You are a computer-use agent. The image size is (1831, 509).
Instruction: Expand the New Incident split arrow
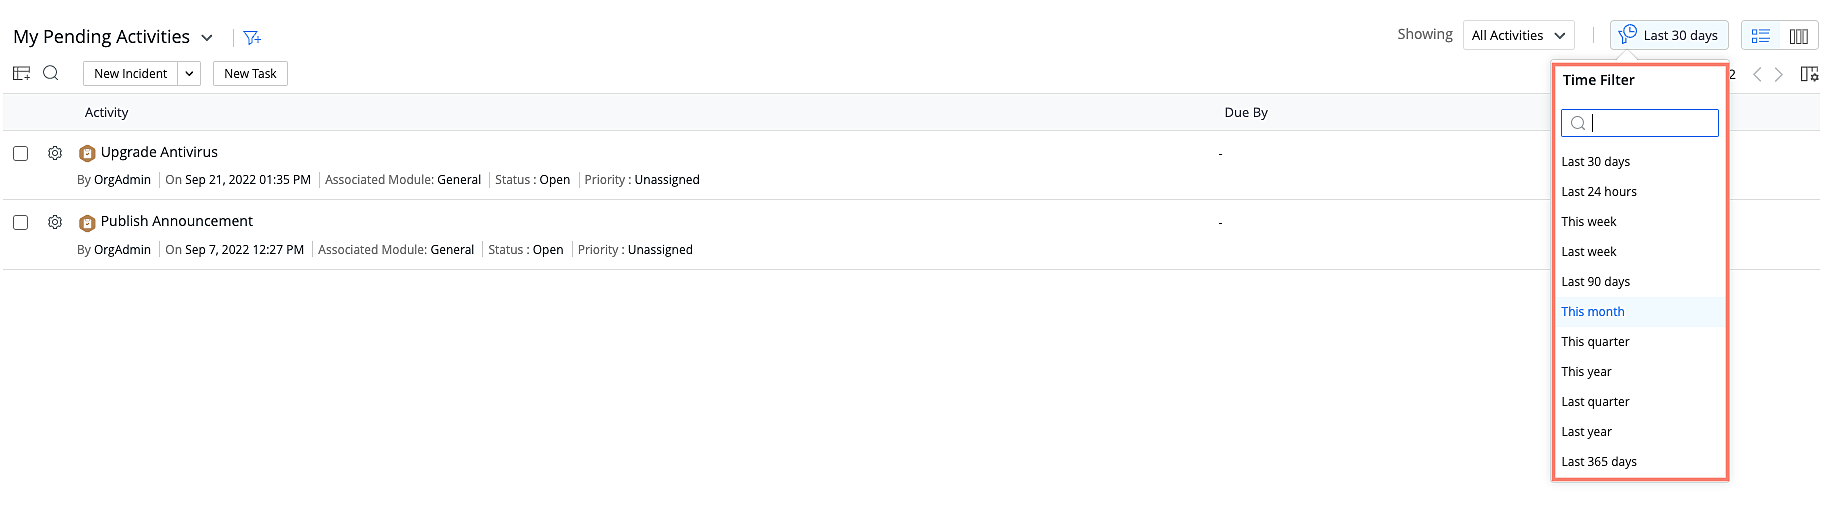189,74
